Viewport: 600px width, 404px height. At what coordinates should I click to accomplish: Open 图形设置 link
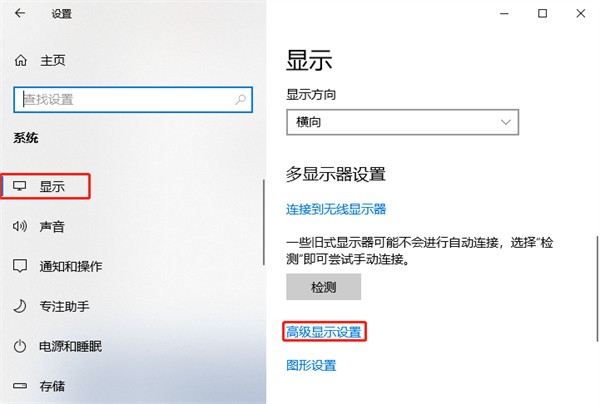tap(311, 365)
